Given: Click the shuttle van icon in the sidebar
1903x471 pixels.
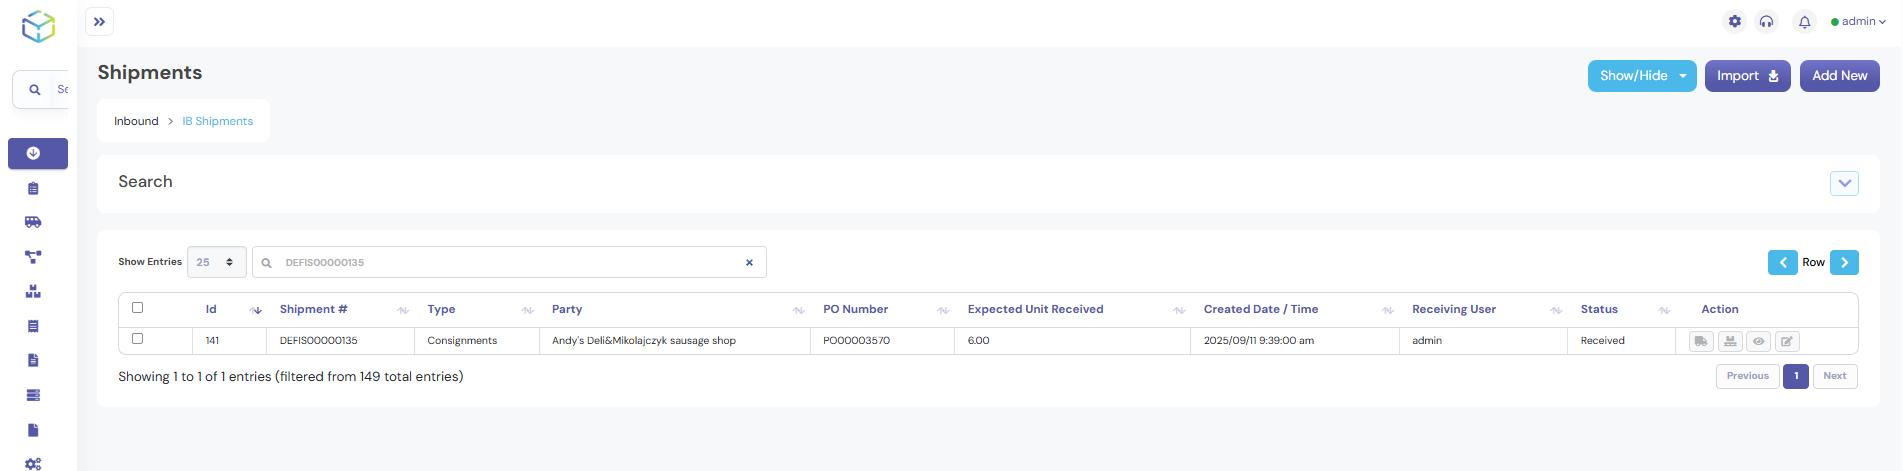Looking at the screenshot, I should tap(33, 222).
